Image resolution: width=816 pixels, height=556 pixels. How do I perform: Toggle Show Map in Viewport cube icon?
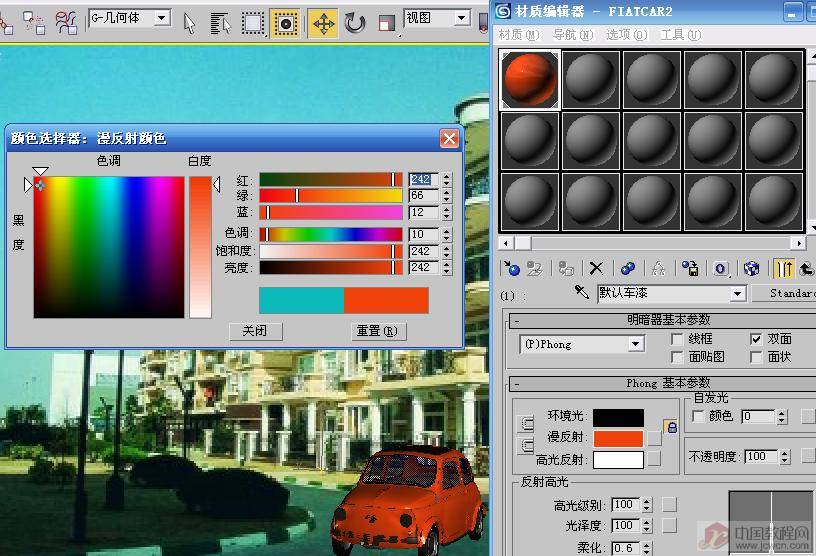[x=751, y=268]
